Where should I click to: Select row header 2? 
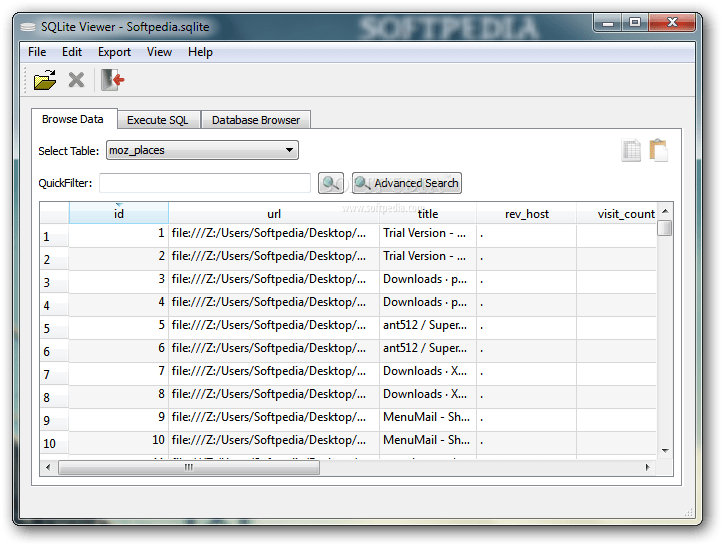click(x=54, y=259)
